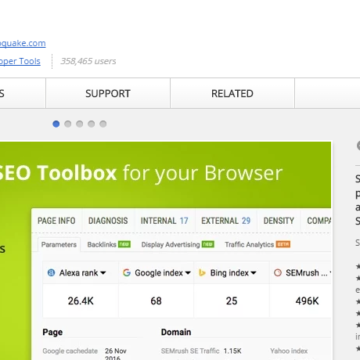Click the Domain section heading

[176, 332]
